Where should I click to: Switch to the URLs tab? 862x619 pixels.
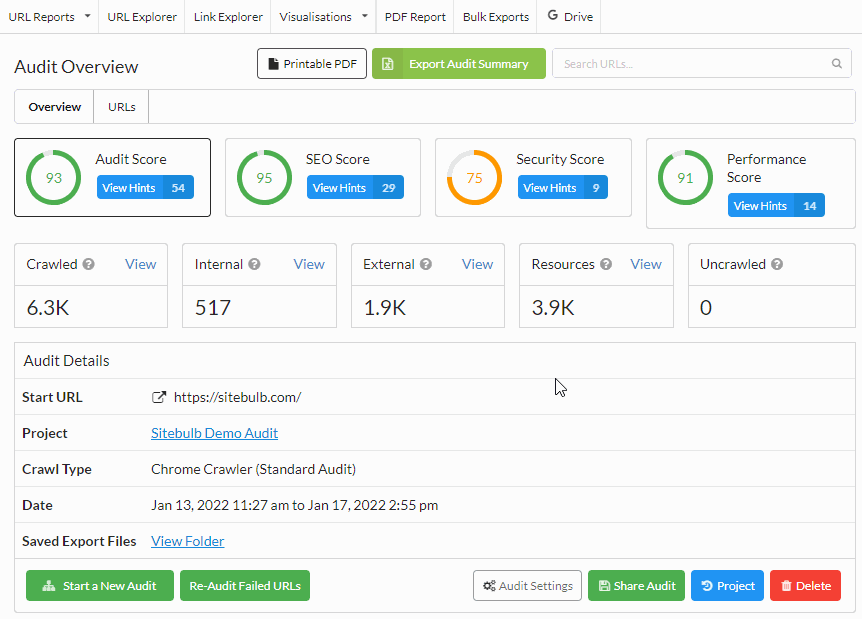coord(121,107)
